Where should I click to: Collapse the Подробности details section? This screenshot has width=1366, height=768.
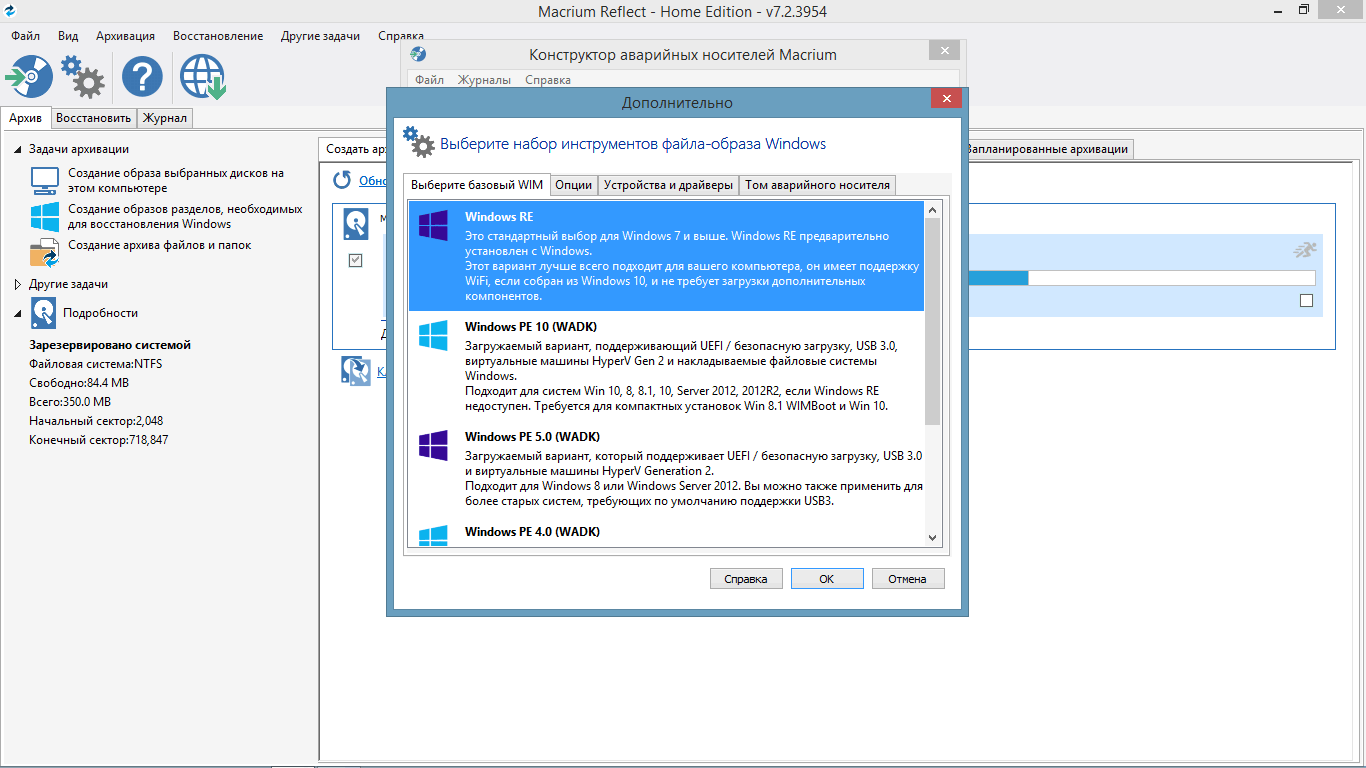(x=17, y=313)
